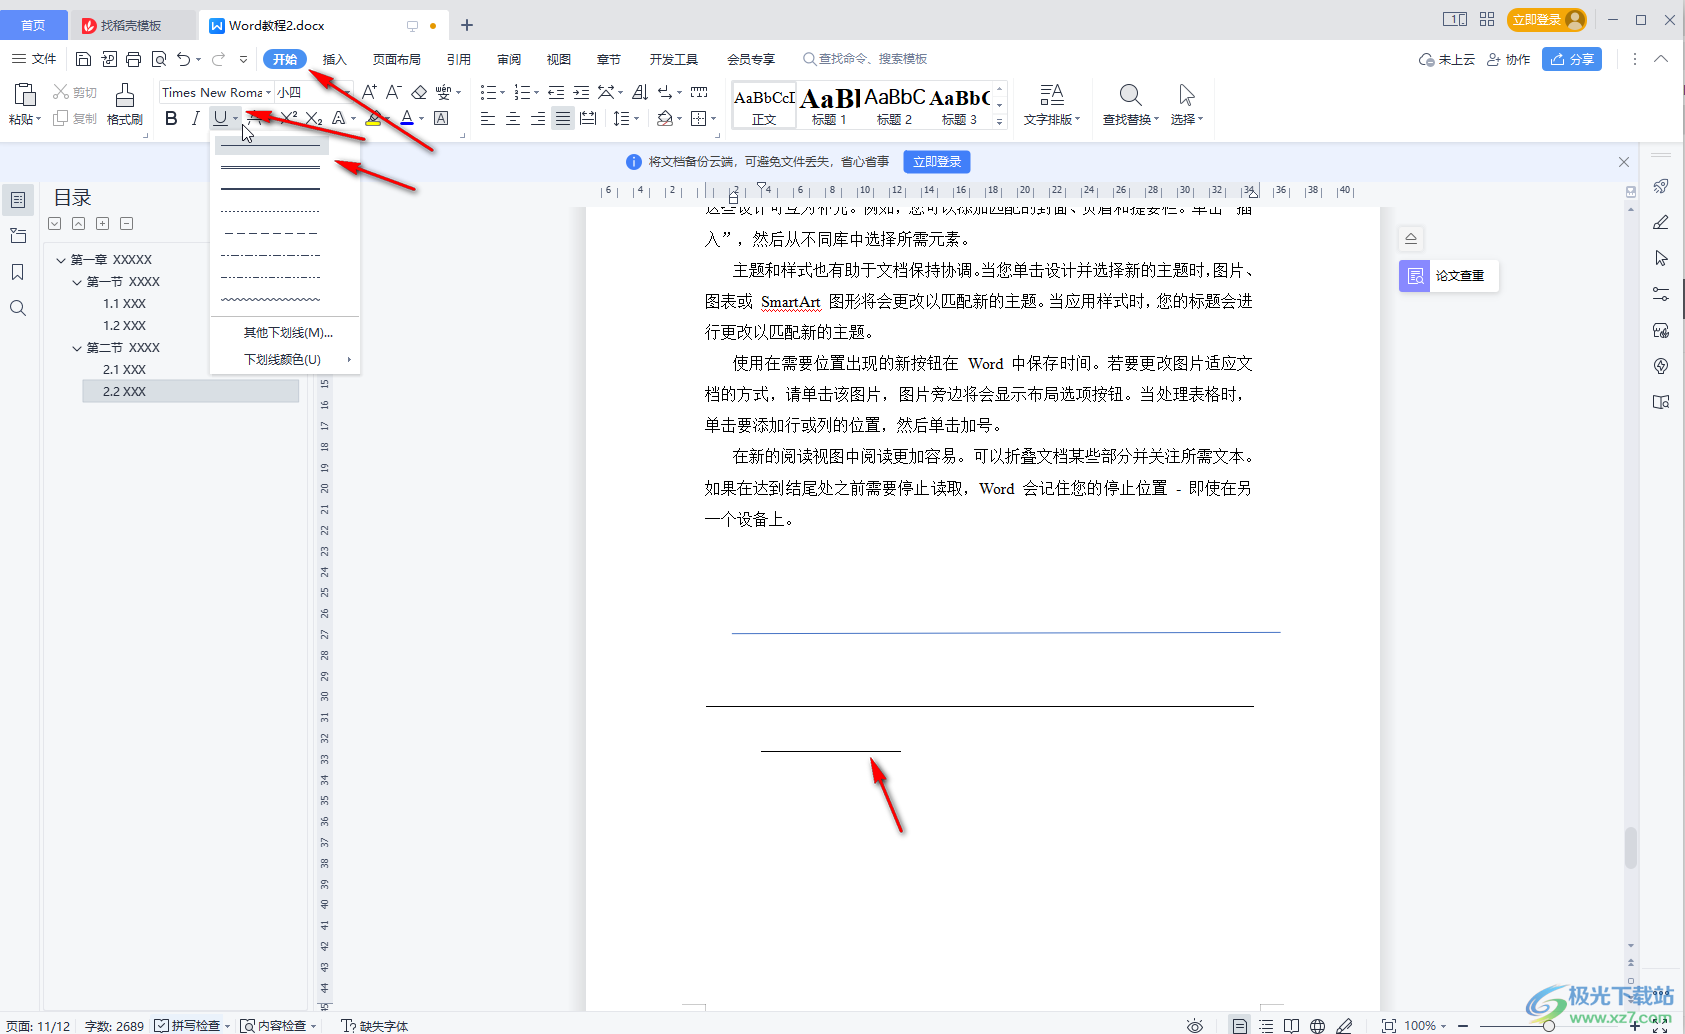
Task: Click the red font color A button
Action: [407, 118]
